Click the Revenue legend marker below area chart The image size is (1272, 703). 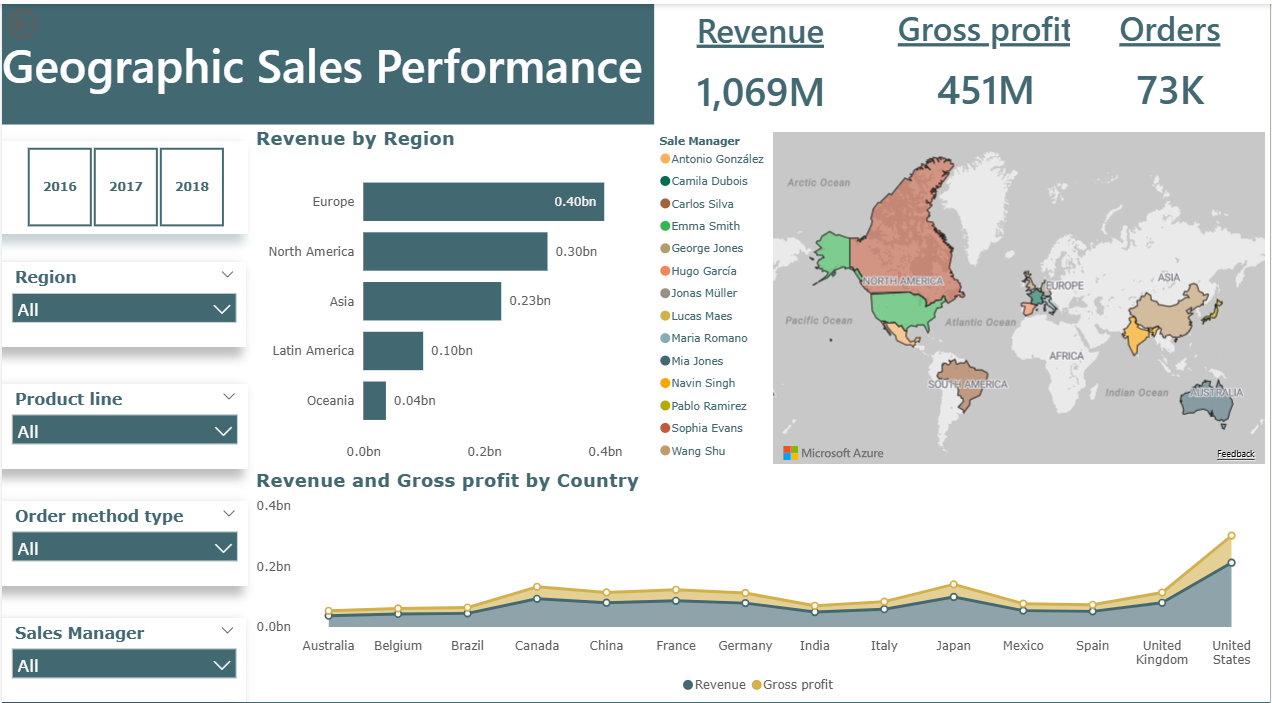click(x=688, y=685)
